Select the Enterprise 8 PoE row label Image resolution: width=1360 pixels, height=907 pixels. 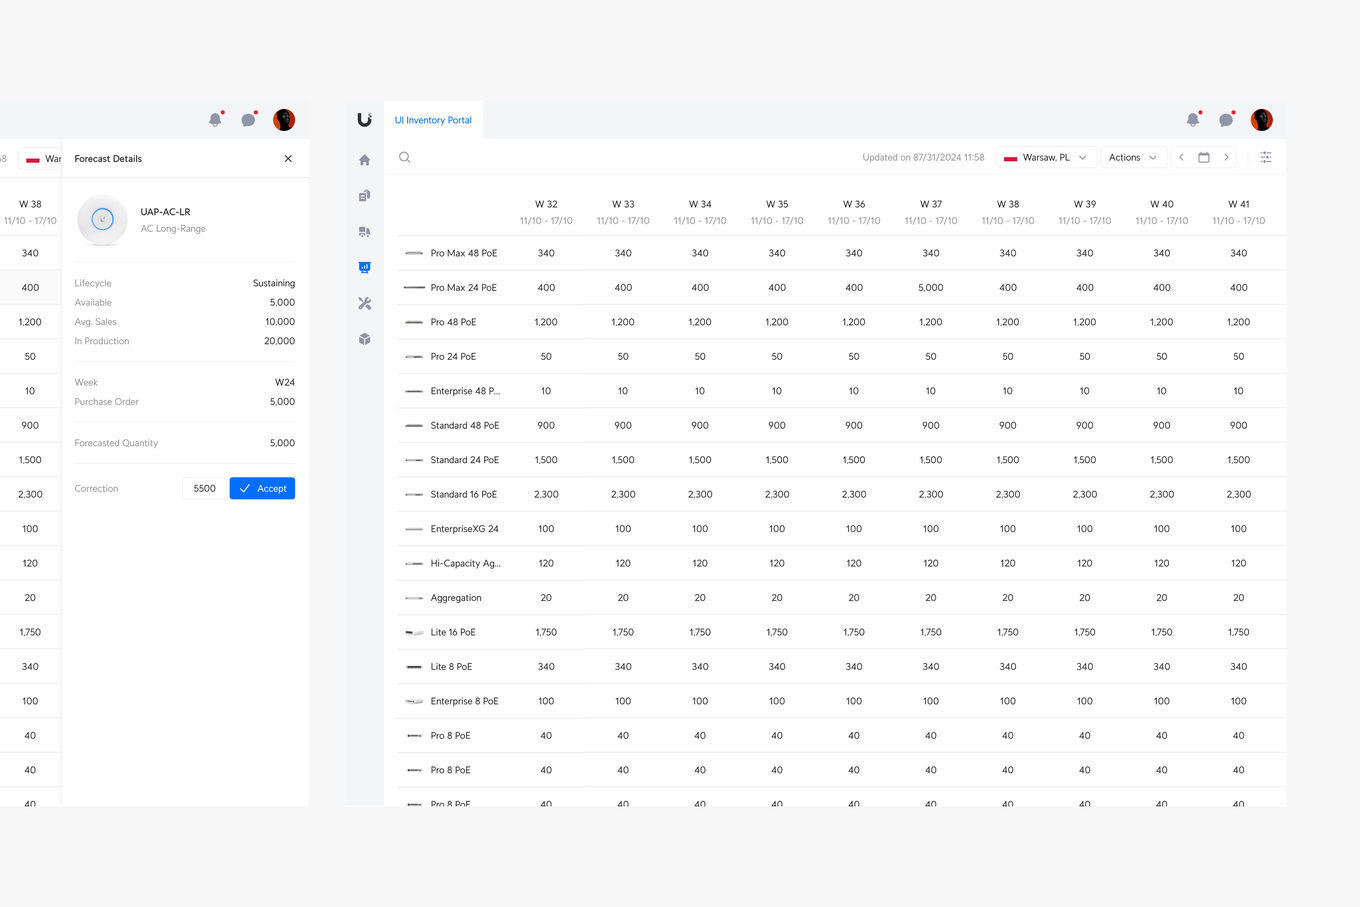[x=465, y=702]
